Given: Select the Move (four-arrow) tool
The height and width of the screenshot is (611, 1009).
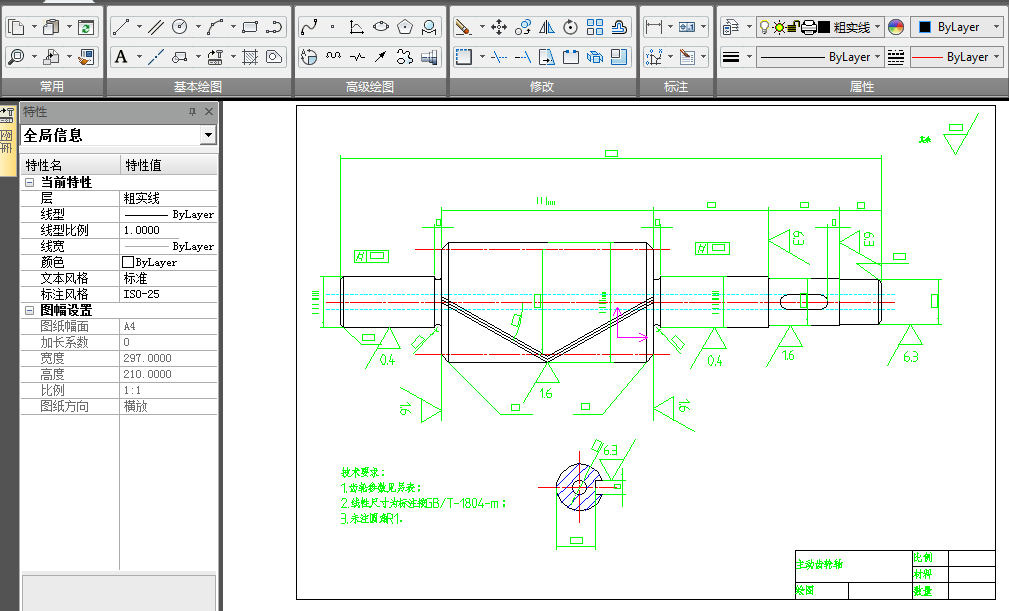Looking at the screenshot, I should pos(499,27).
